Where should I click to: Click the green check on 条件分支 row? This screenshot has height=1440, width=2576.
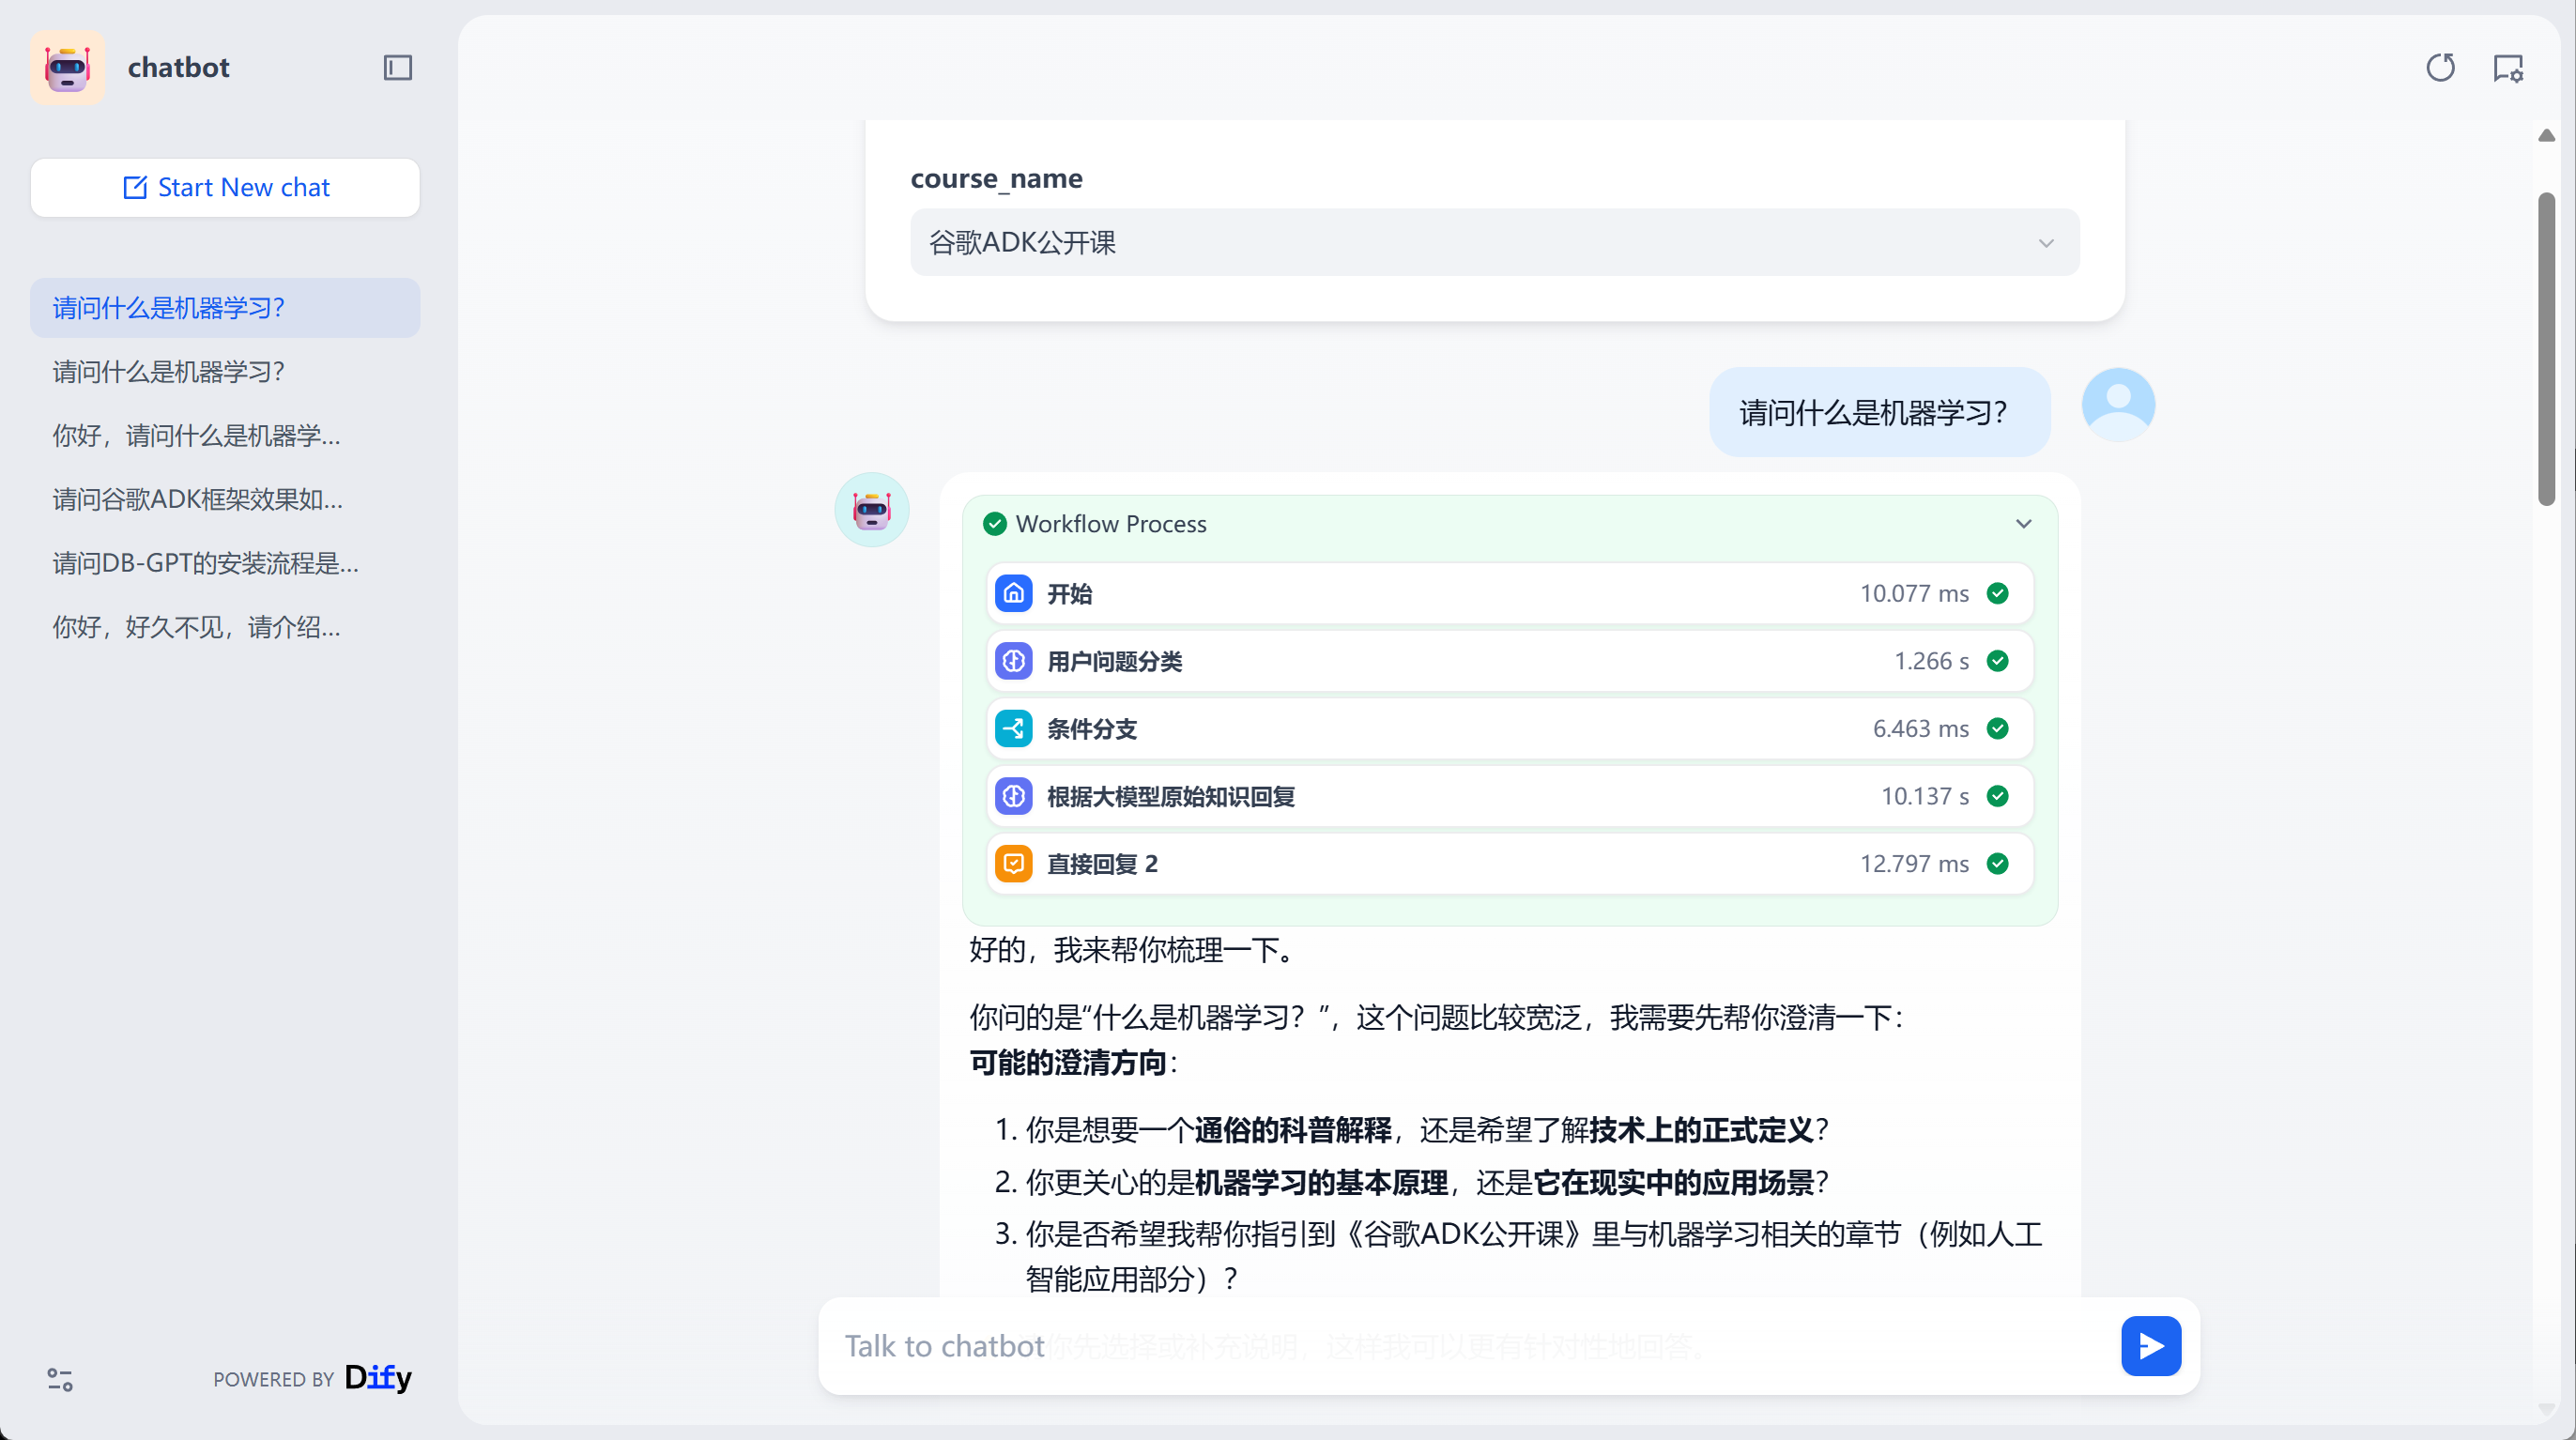[x=1998, y=728]
